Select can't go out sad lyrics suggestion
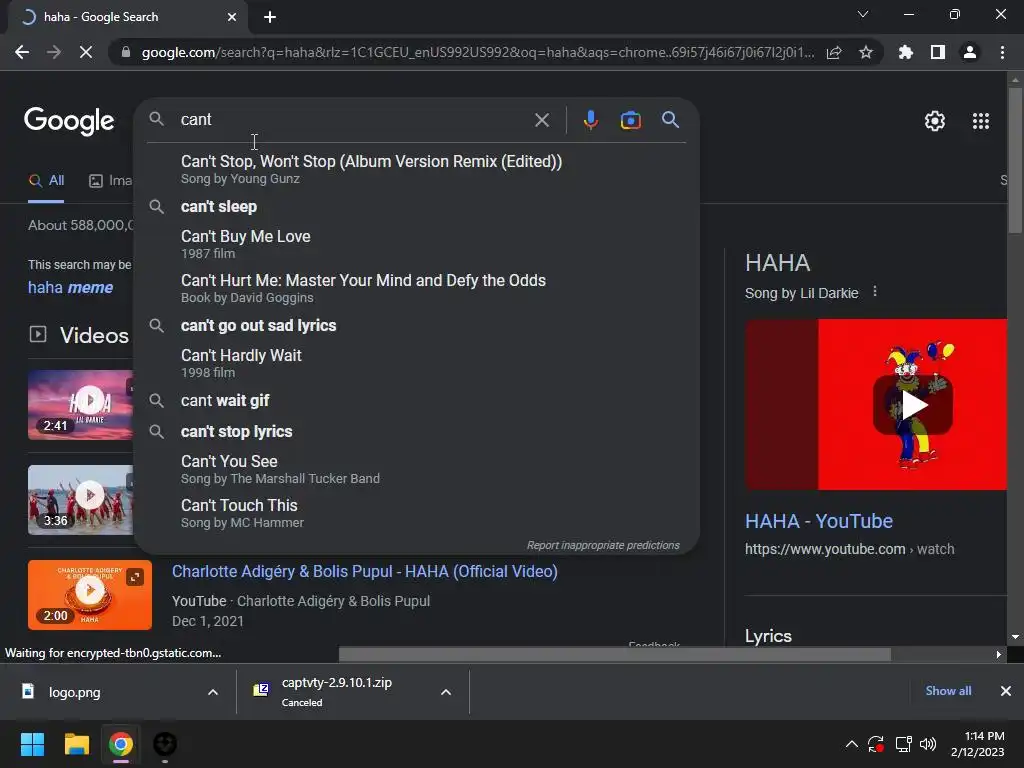Screen dimensions: 1024x768 tap(417, 325)
